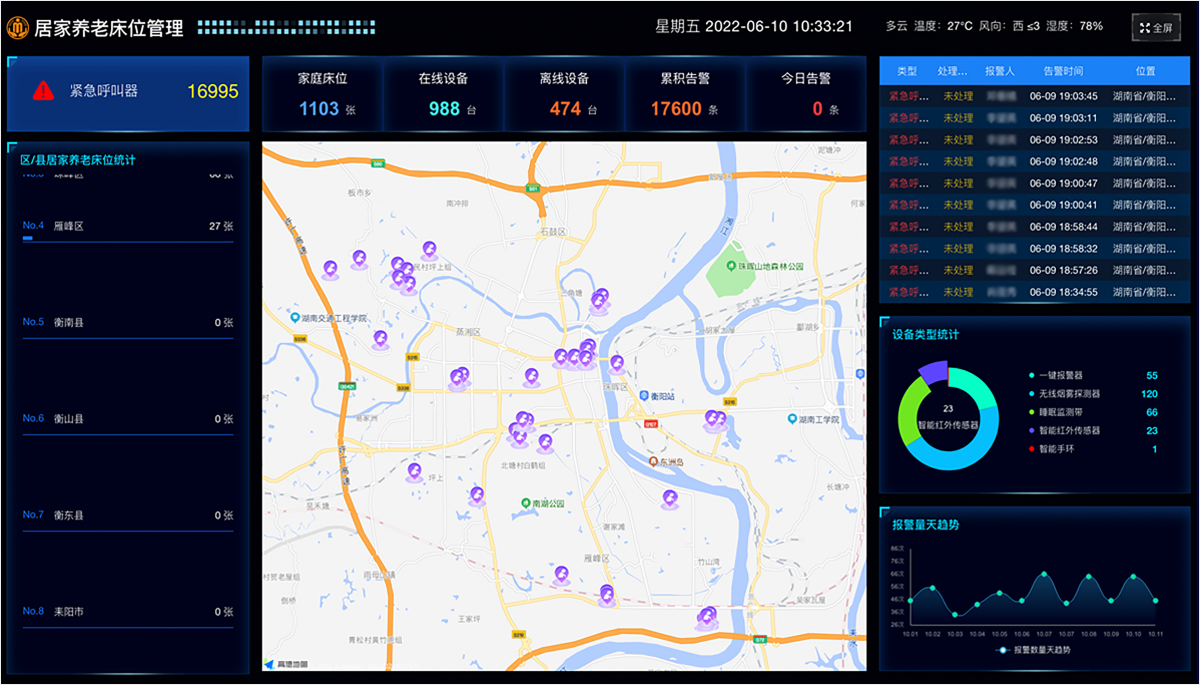Image resolution: width=1200 pixels, height=685 pixels.
Task: Click the 在线设备 988 stat card
Action: 443,94
